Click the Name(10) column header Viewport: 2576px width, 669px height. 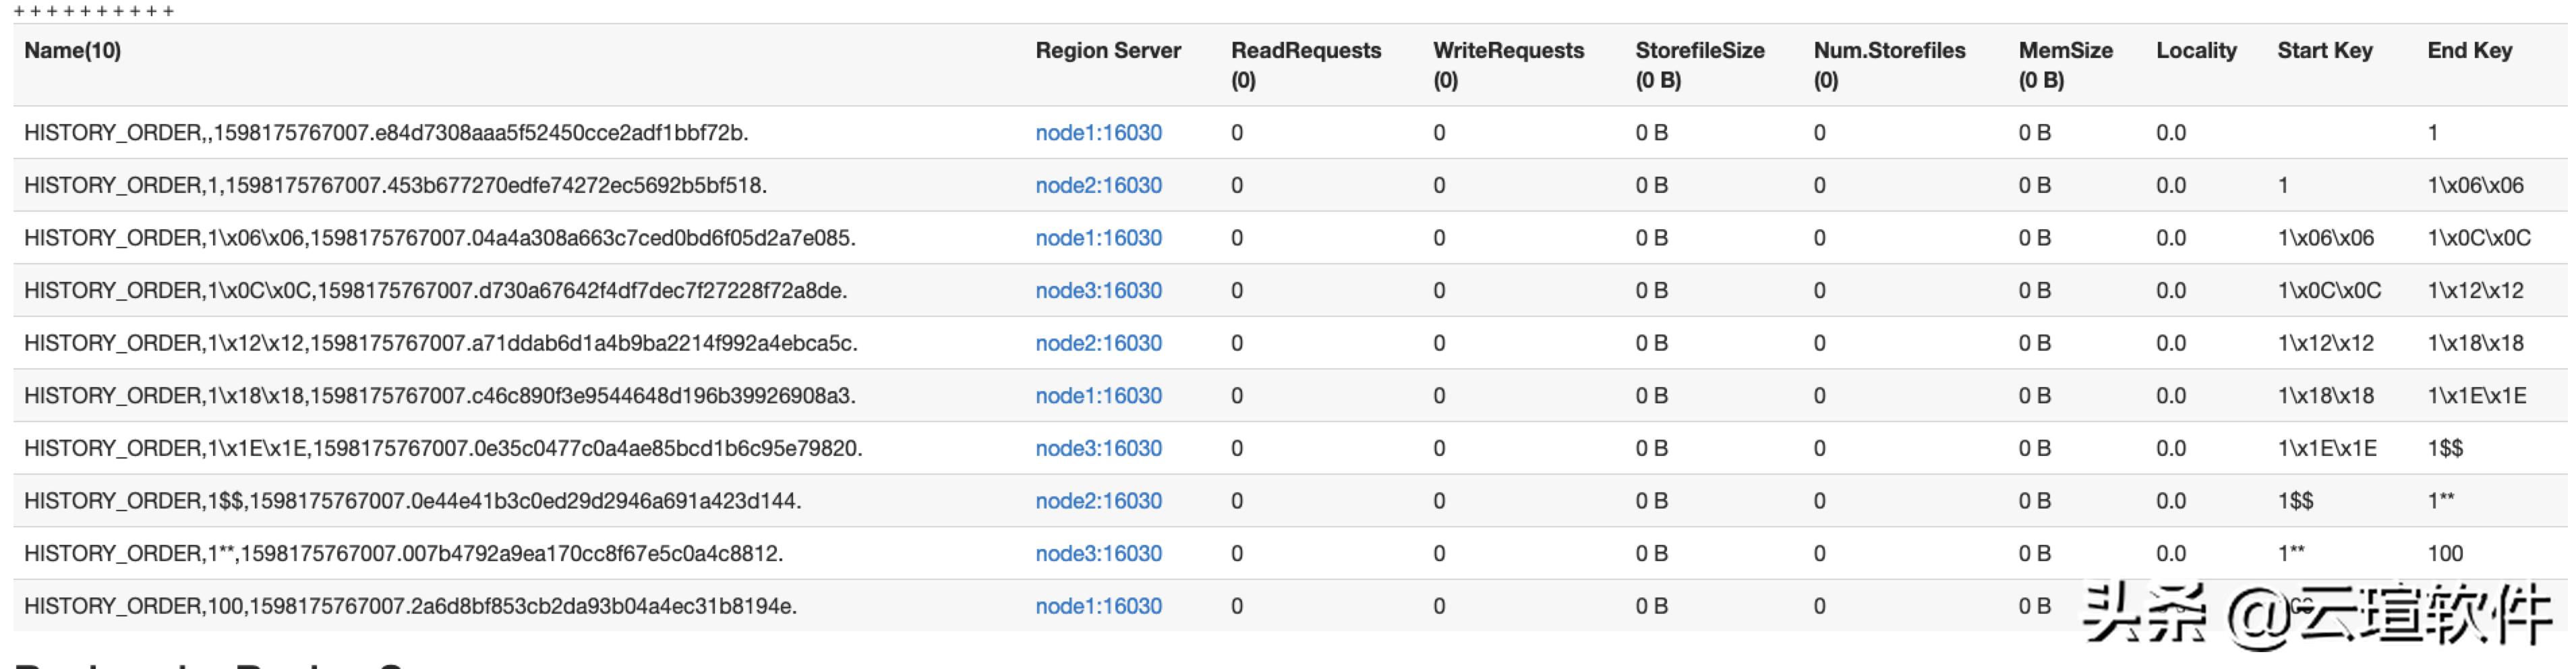click(72, 51)
